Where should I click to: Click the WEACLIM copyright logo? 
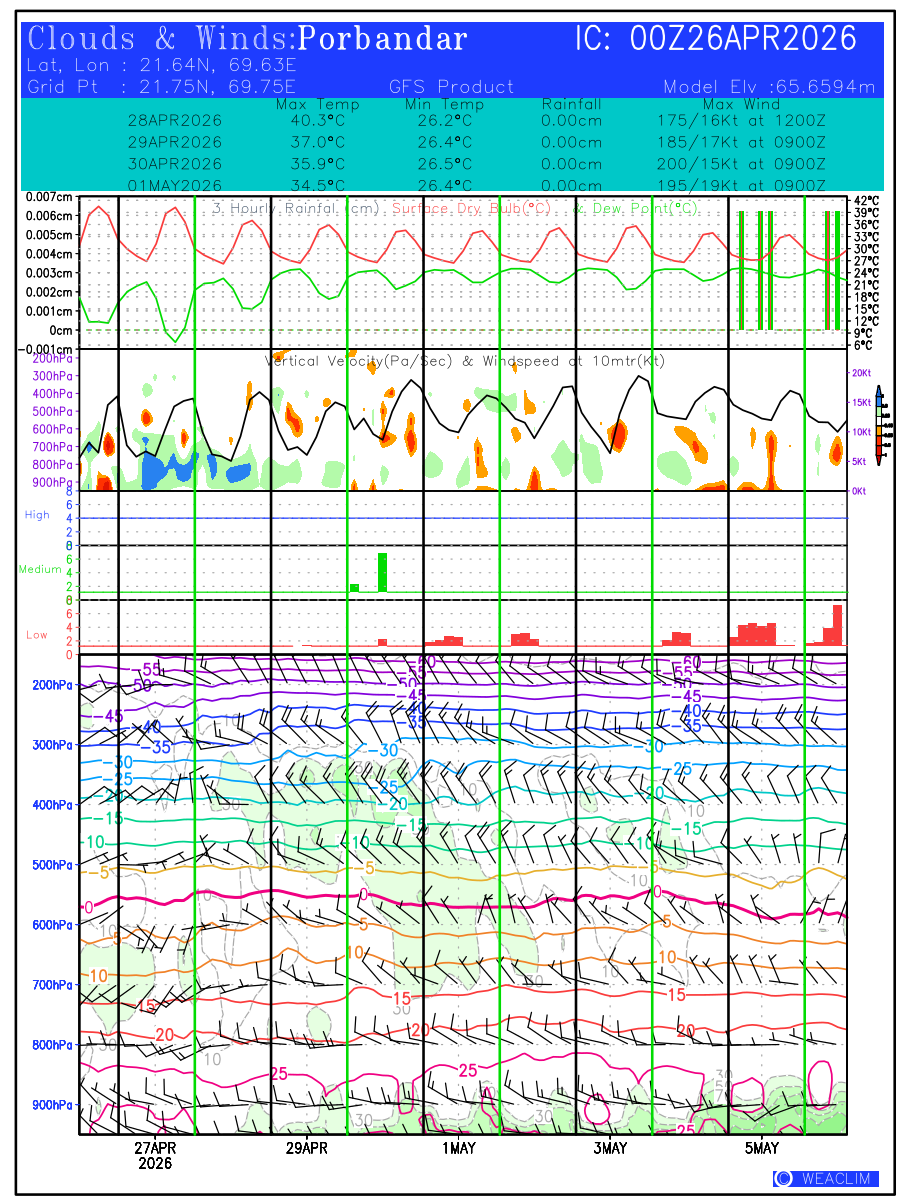(x=826, y=1179)
